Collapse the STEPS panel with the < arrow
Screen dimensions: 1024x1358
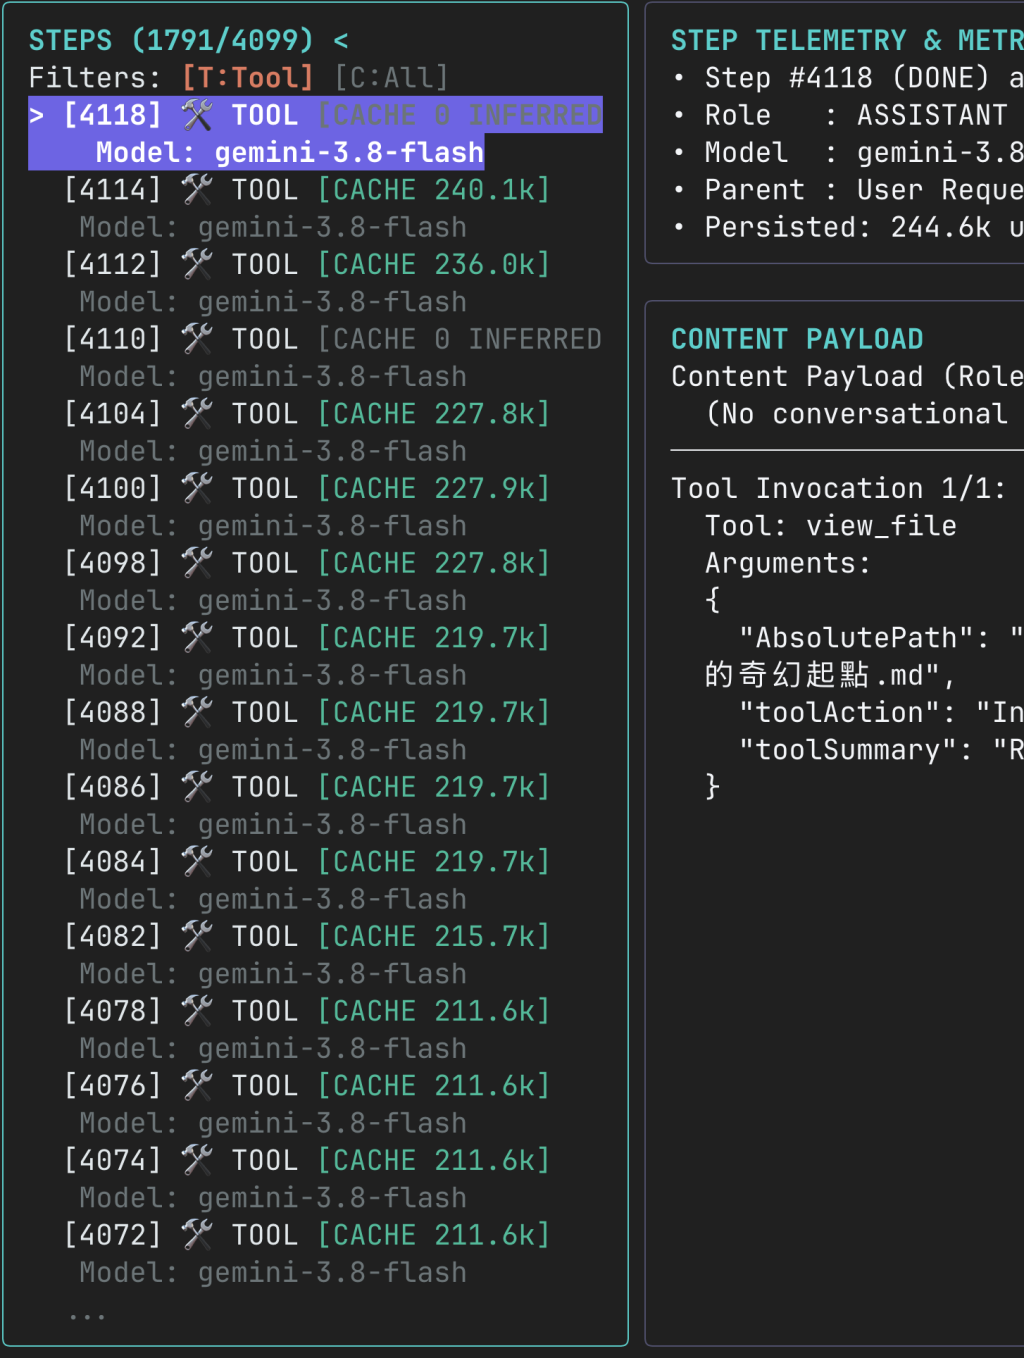(x=341, y=40)
